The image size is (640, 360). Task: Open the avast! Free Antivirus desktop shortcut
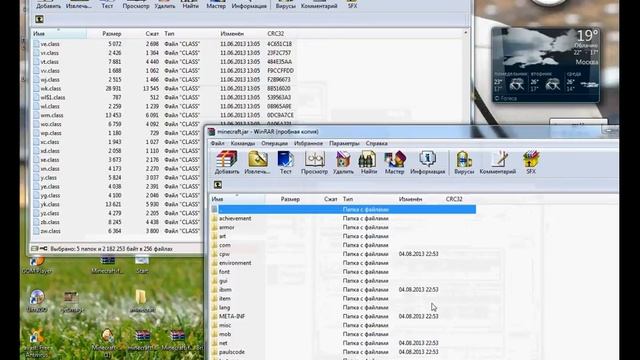tap(37, 343)
